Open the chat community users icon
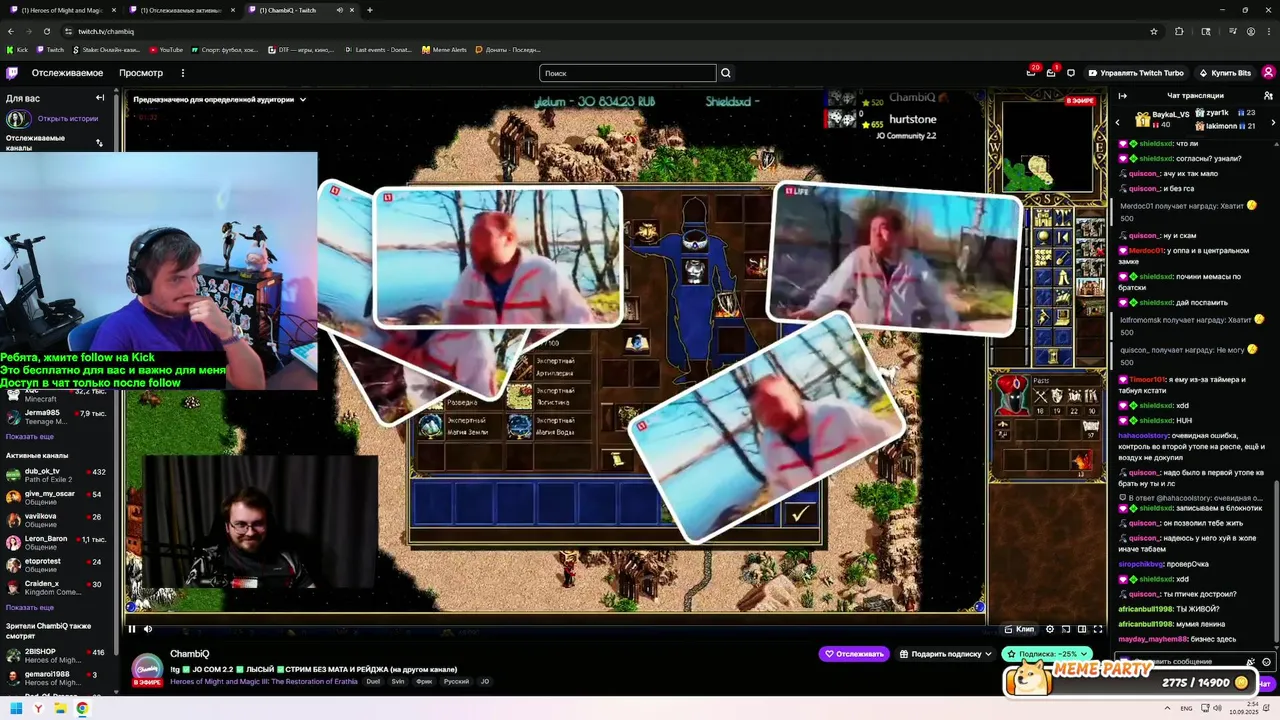 (1270, 96)
